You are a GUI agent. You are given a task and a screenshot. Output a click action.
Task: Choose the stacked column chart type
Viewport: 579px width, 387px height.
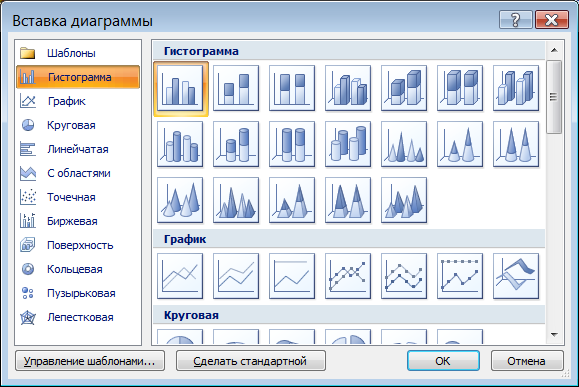(x=236, y=88)
